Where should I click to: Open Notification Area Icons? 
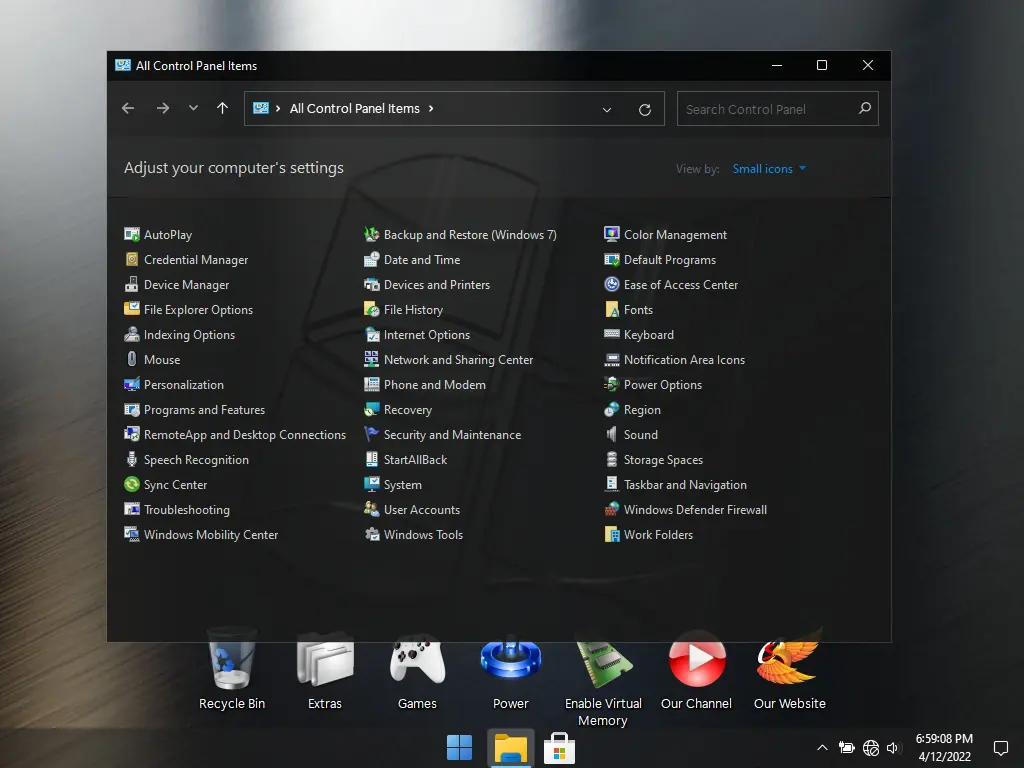[675, 359]
